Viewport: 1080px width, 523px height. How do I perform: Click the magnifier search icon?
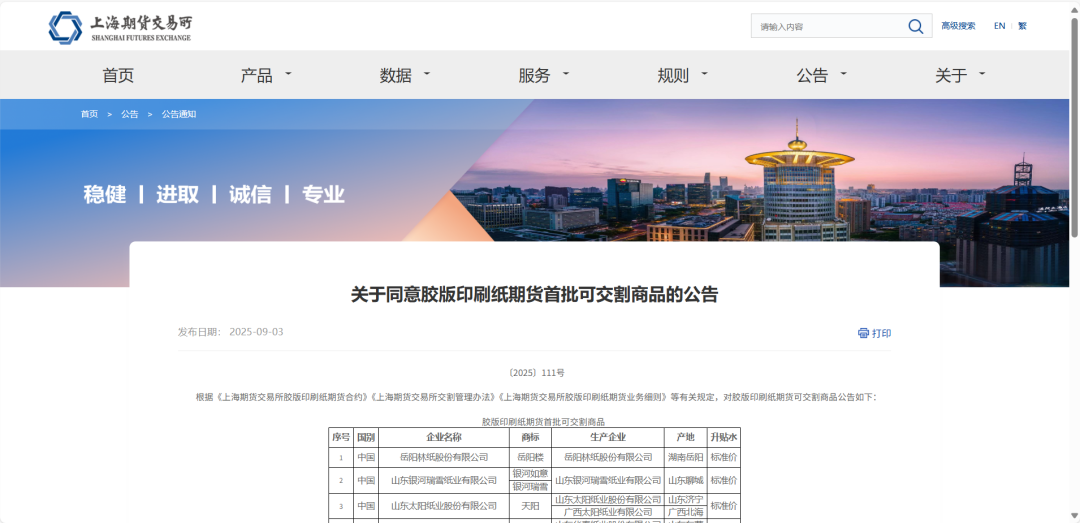[x=915, y=26]
